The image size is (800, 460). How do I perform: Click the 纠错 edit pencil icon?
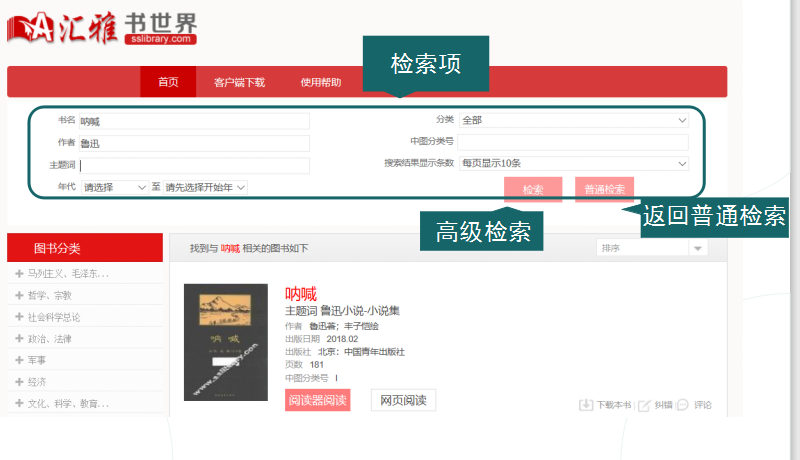click(x=644, y=405)
